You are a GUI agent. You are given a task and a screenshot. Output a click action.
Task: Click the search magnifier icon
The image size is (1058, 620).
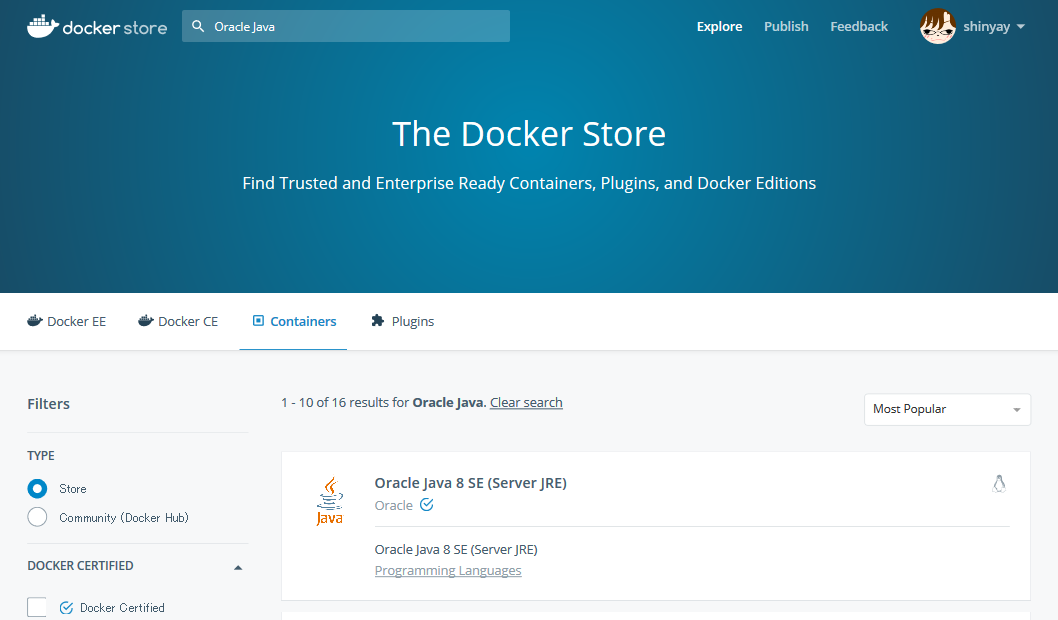click(x=198, y=26)
